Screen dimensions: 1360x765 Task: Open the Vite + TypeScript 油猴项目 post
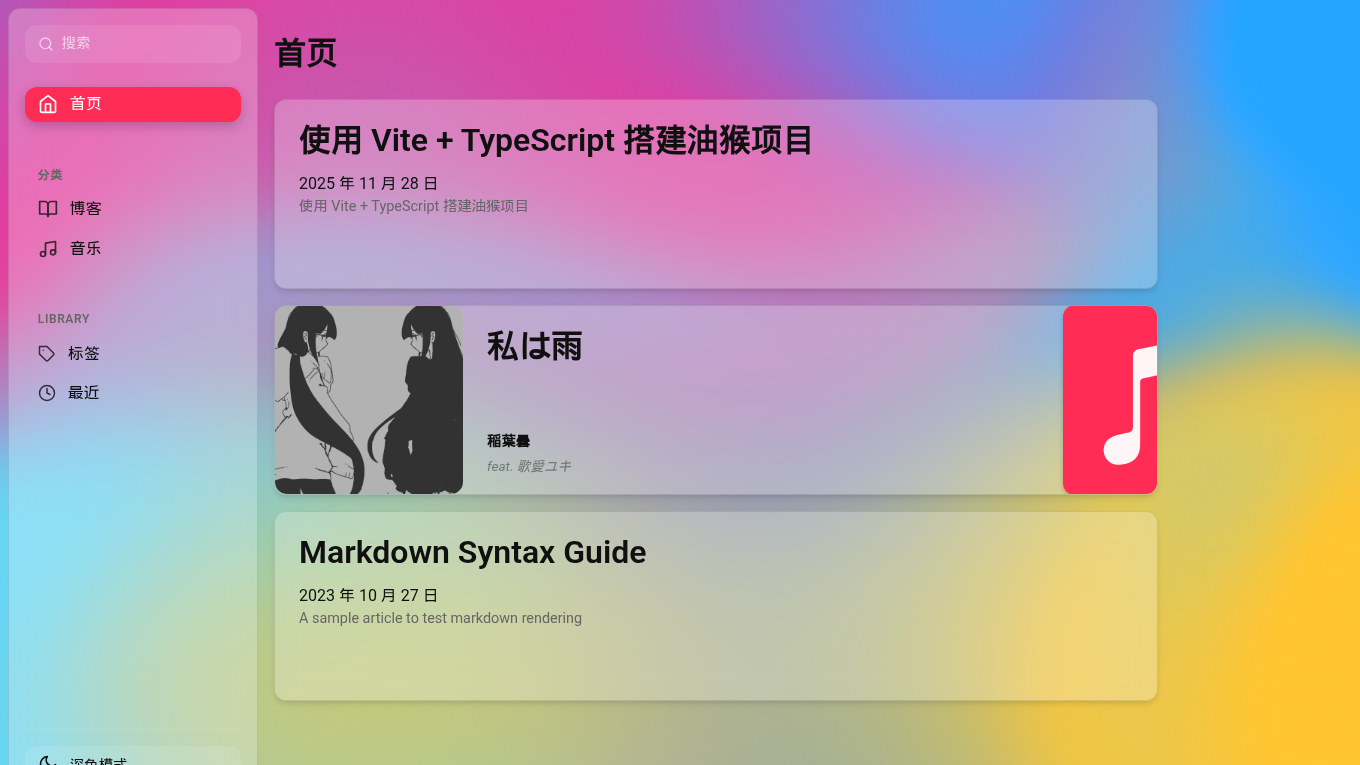click(x=715, y=193)
